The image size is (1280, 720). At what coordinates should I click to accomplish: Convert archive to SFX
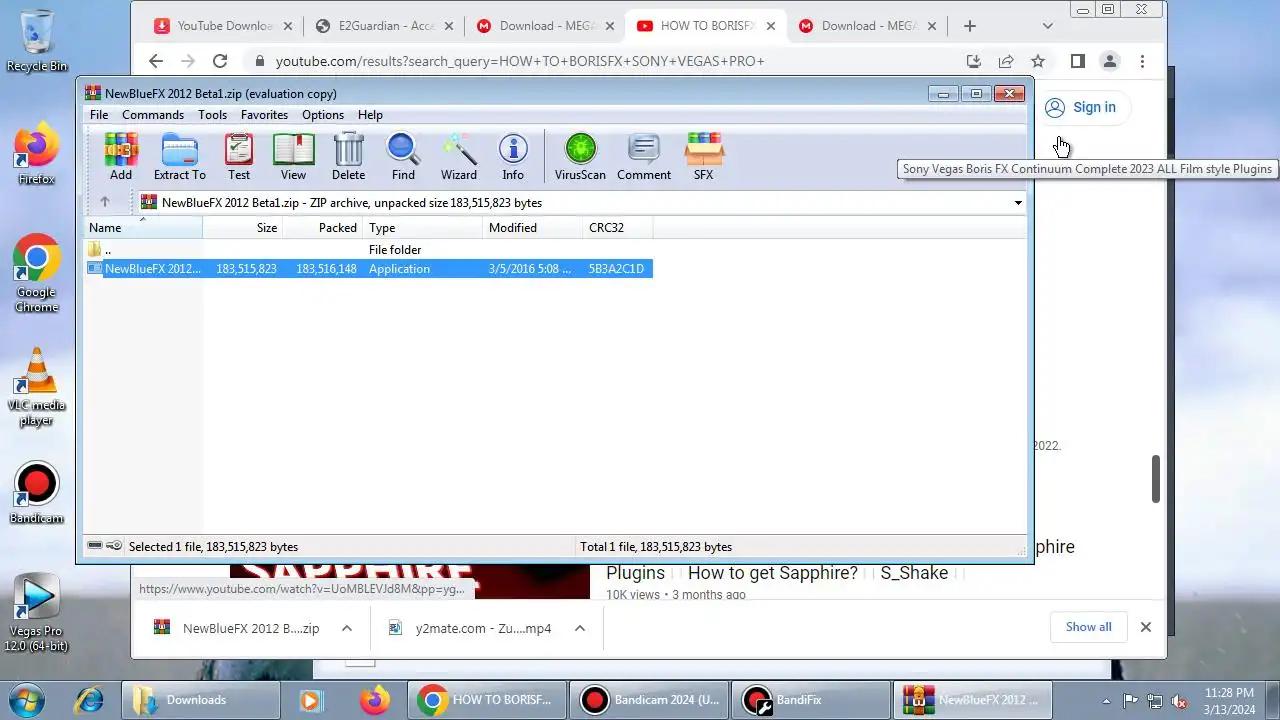point(704,157)
